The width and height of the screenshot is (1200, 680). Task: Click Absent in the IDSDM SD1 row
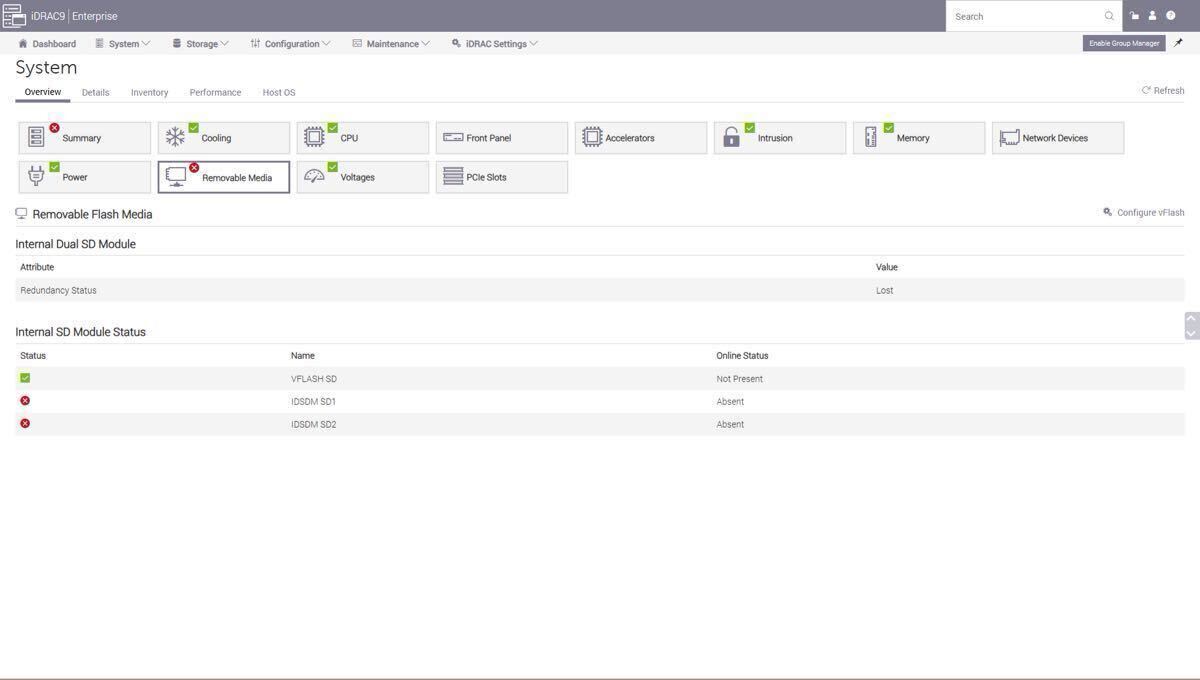click(x=730, y=402)
